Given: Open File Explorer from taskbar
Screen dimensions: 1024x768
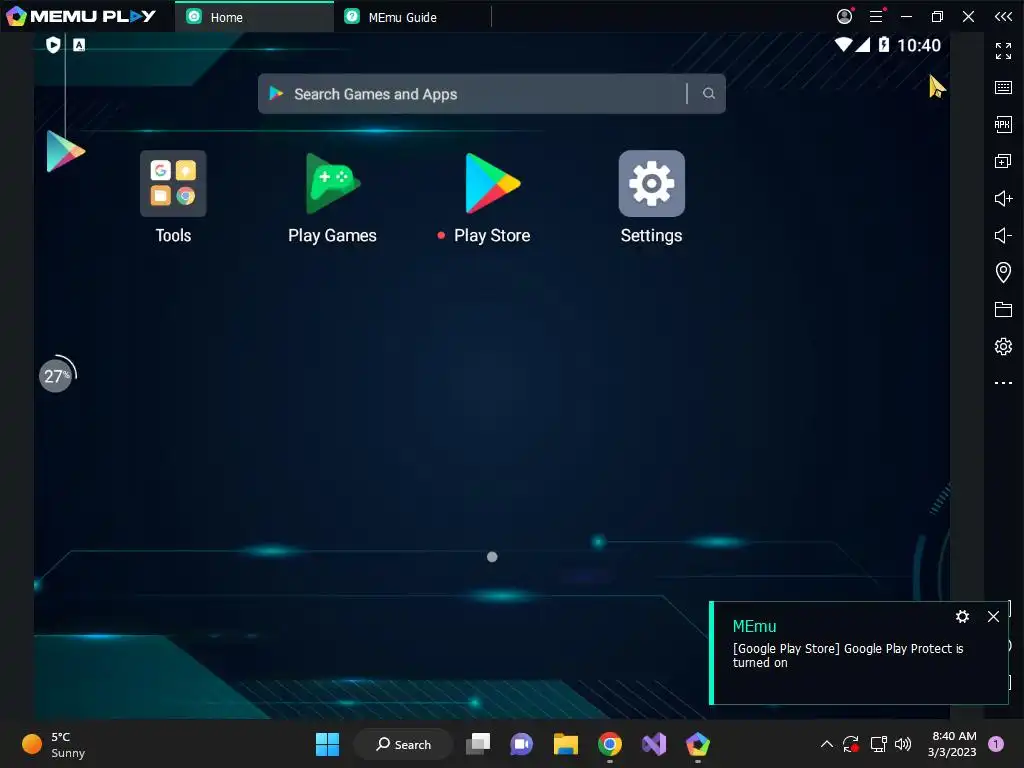Looking at the screenshot, I should coord(566,744).
